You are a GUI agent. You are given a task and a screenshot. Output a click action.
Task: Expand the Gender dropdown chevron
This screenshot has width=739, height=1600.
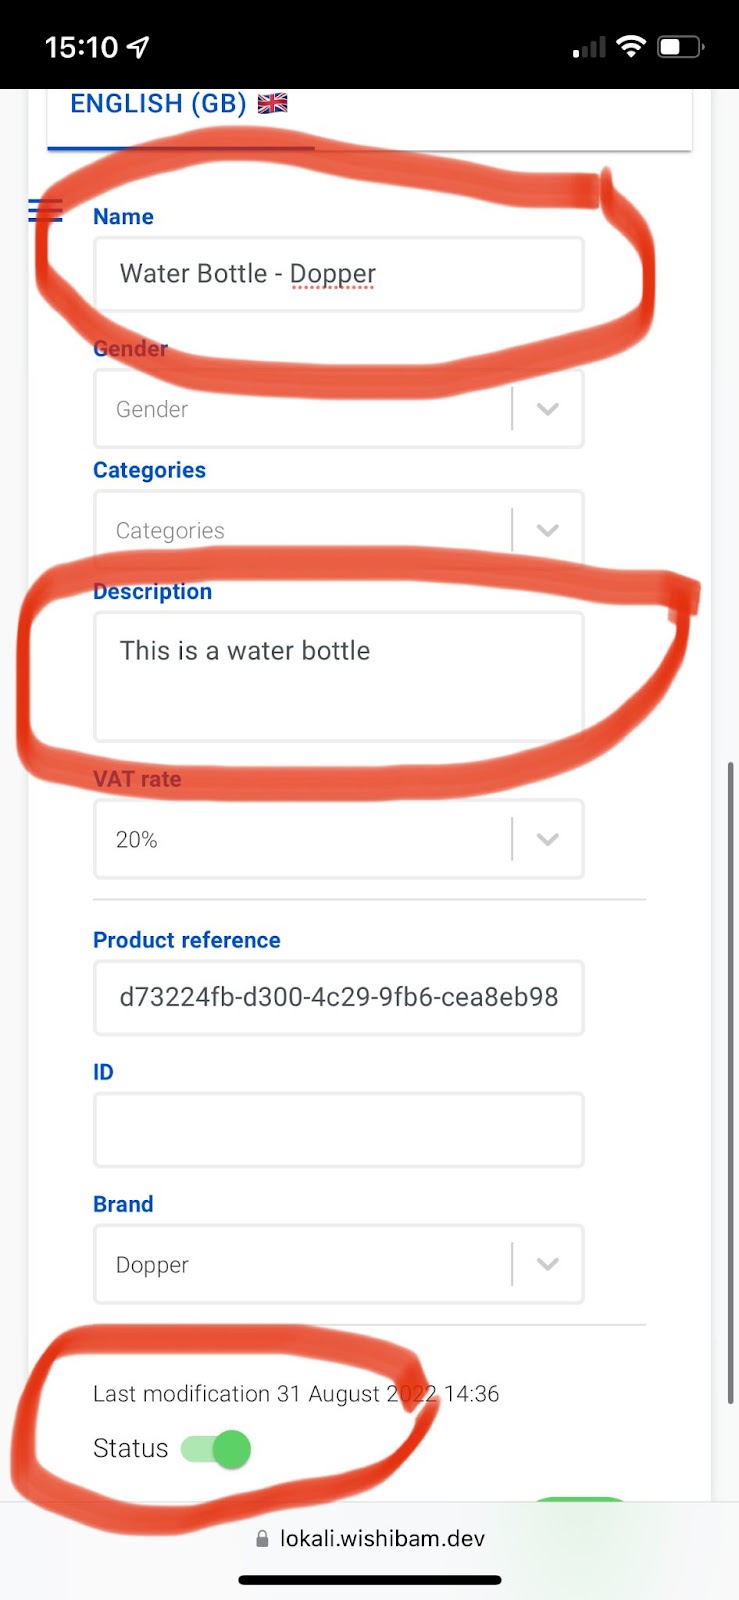[547, 409]
